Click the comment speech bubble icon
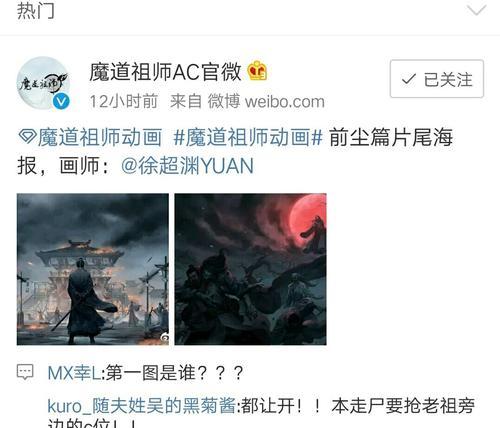The height and width of the screenshot is (428, 500). click(25, 372)
